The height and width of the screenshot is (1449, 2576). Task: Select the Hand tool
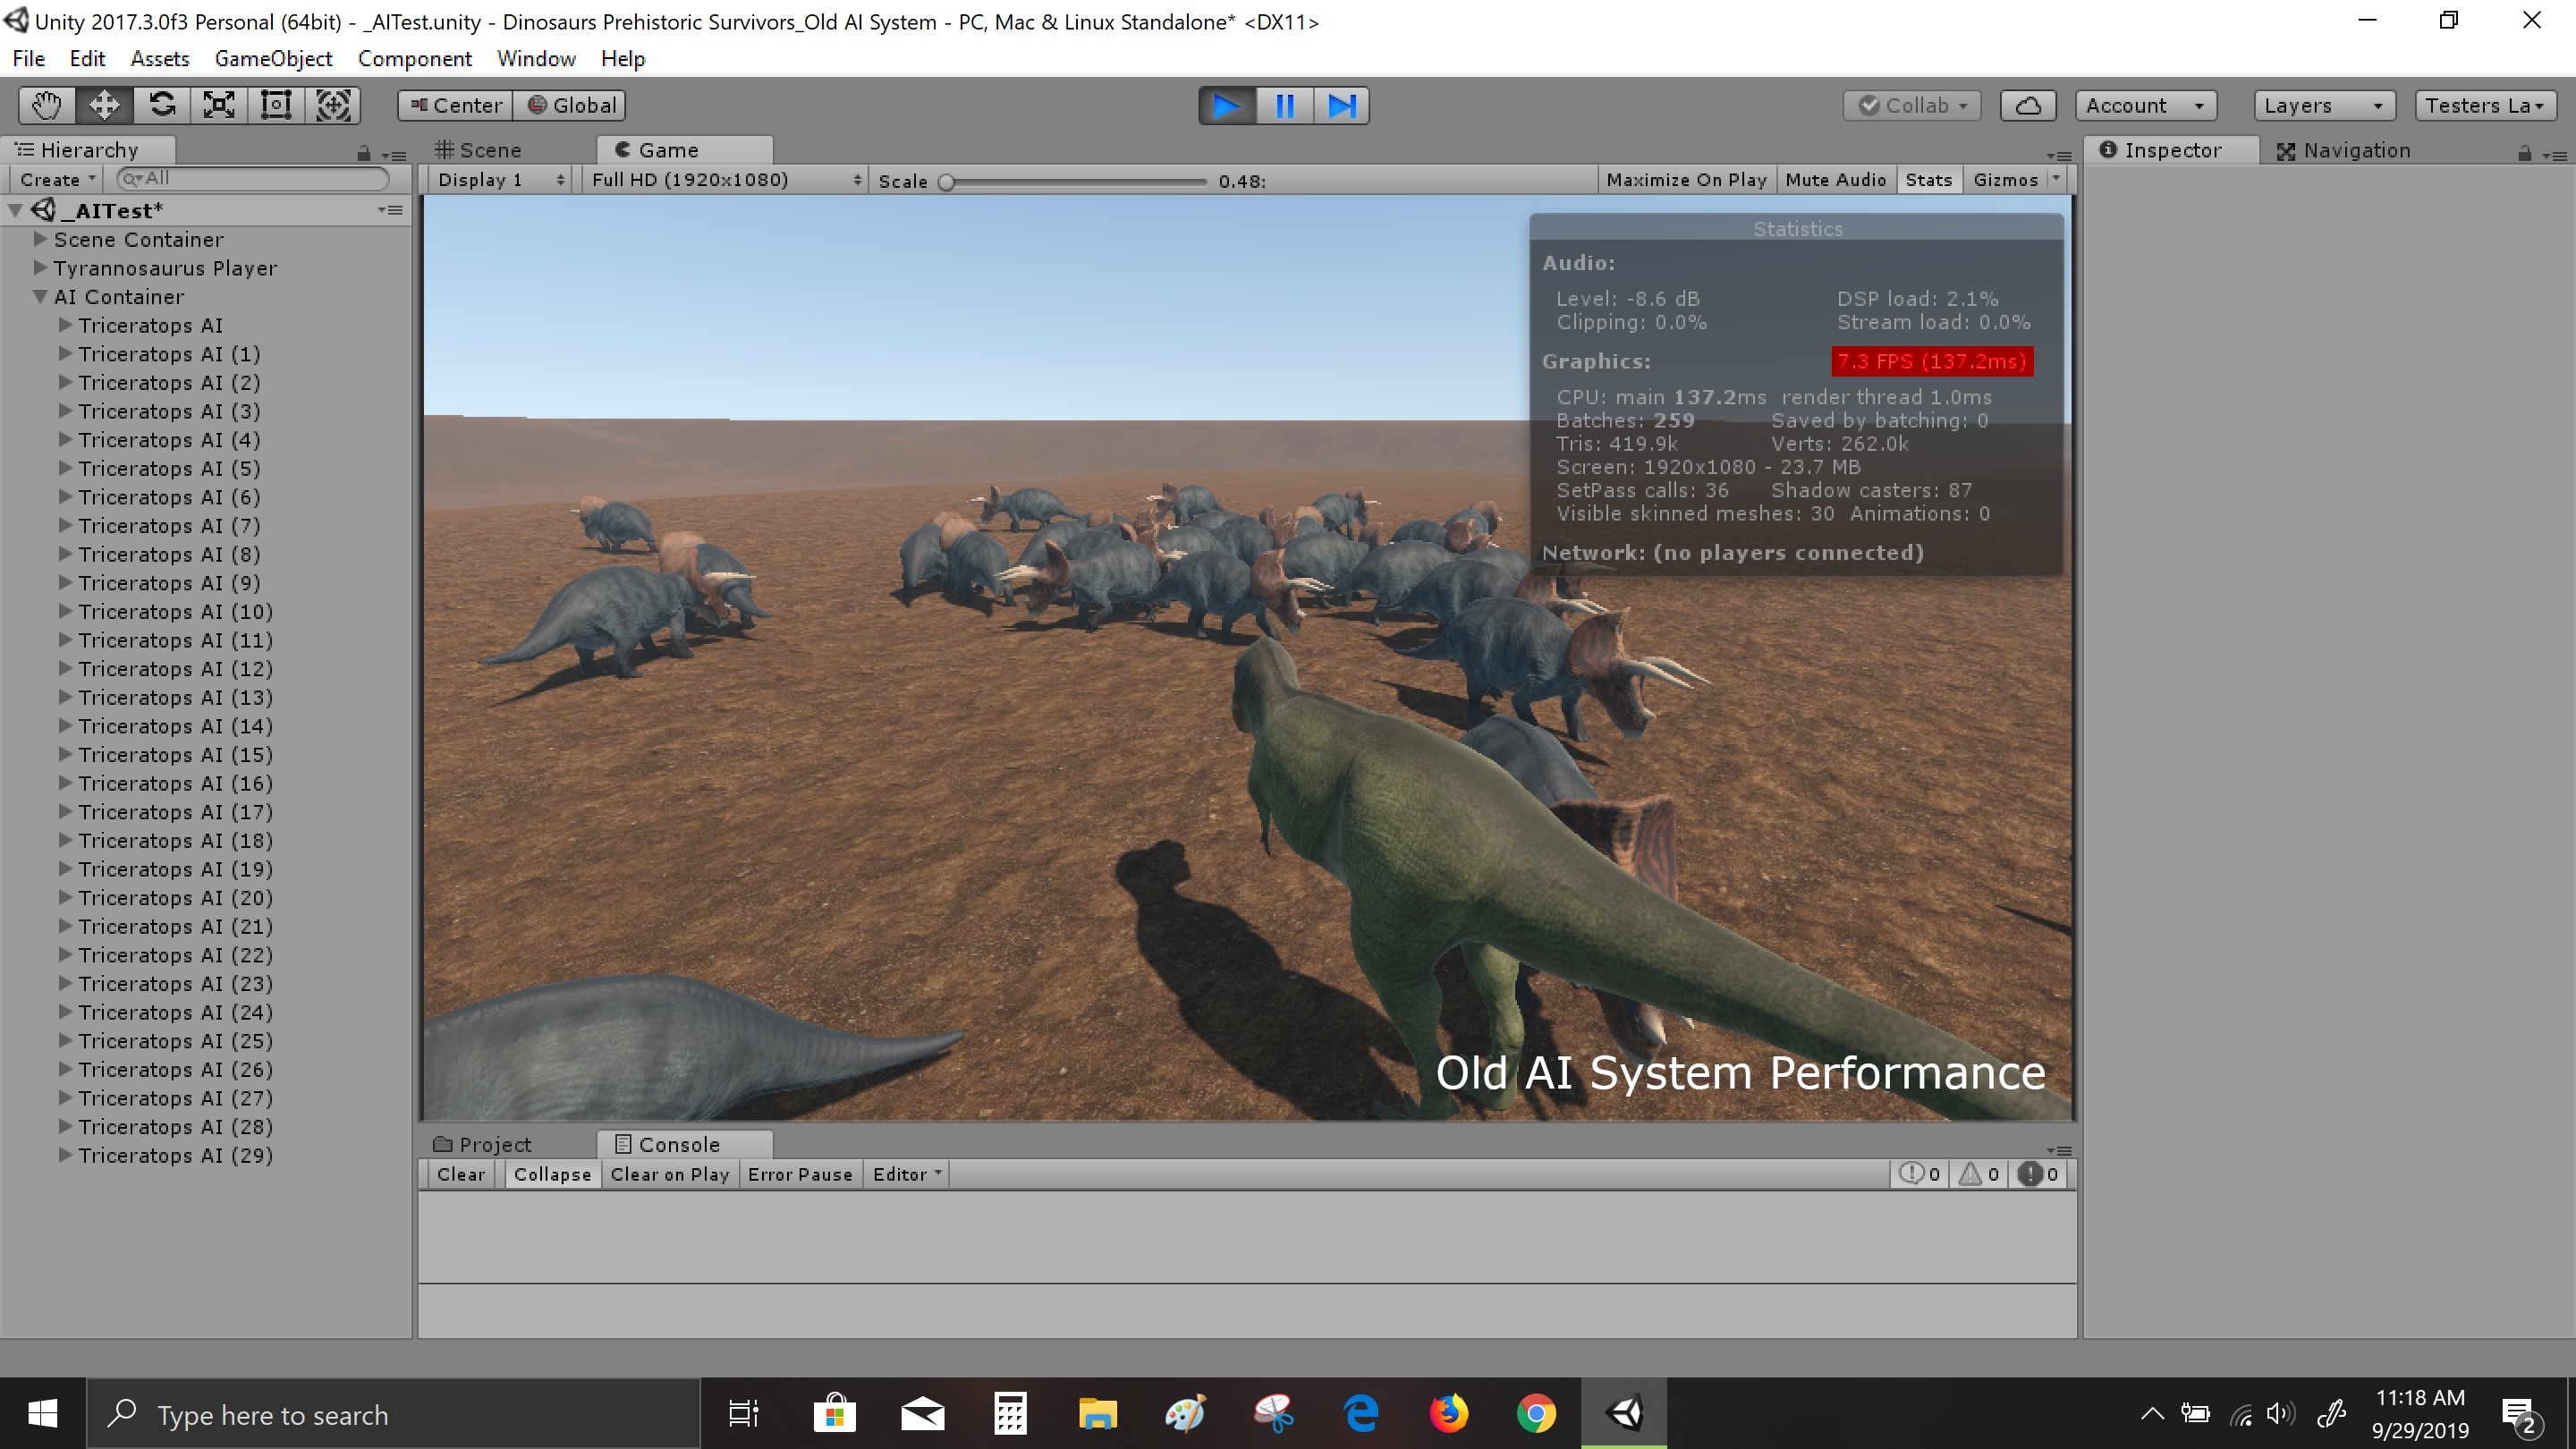[47, 105]
